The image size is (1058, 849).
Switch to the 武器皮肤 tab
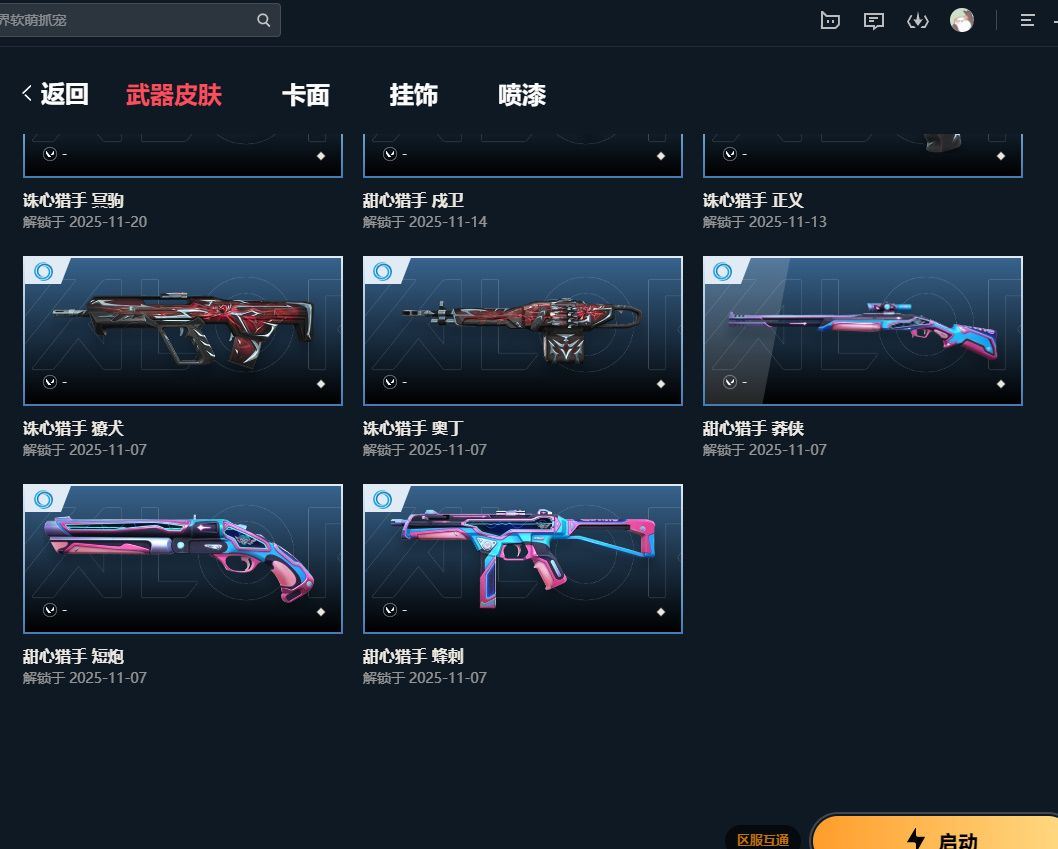pos(174,94)
